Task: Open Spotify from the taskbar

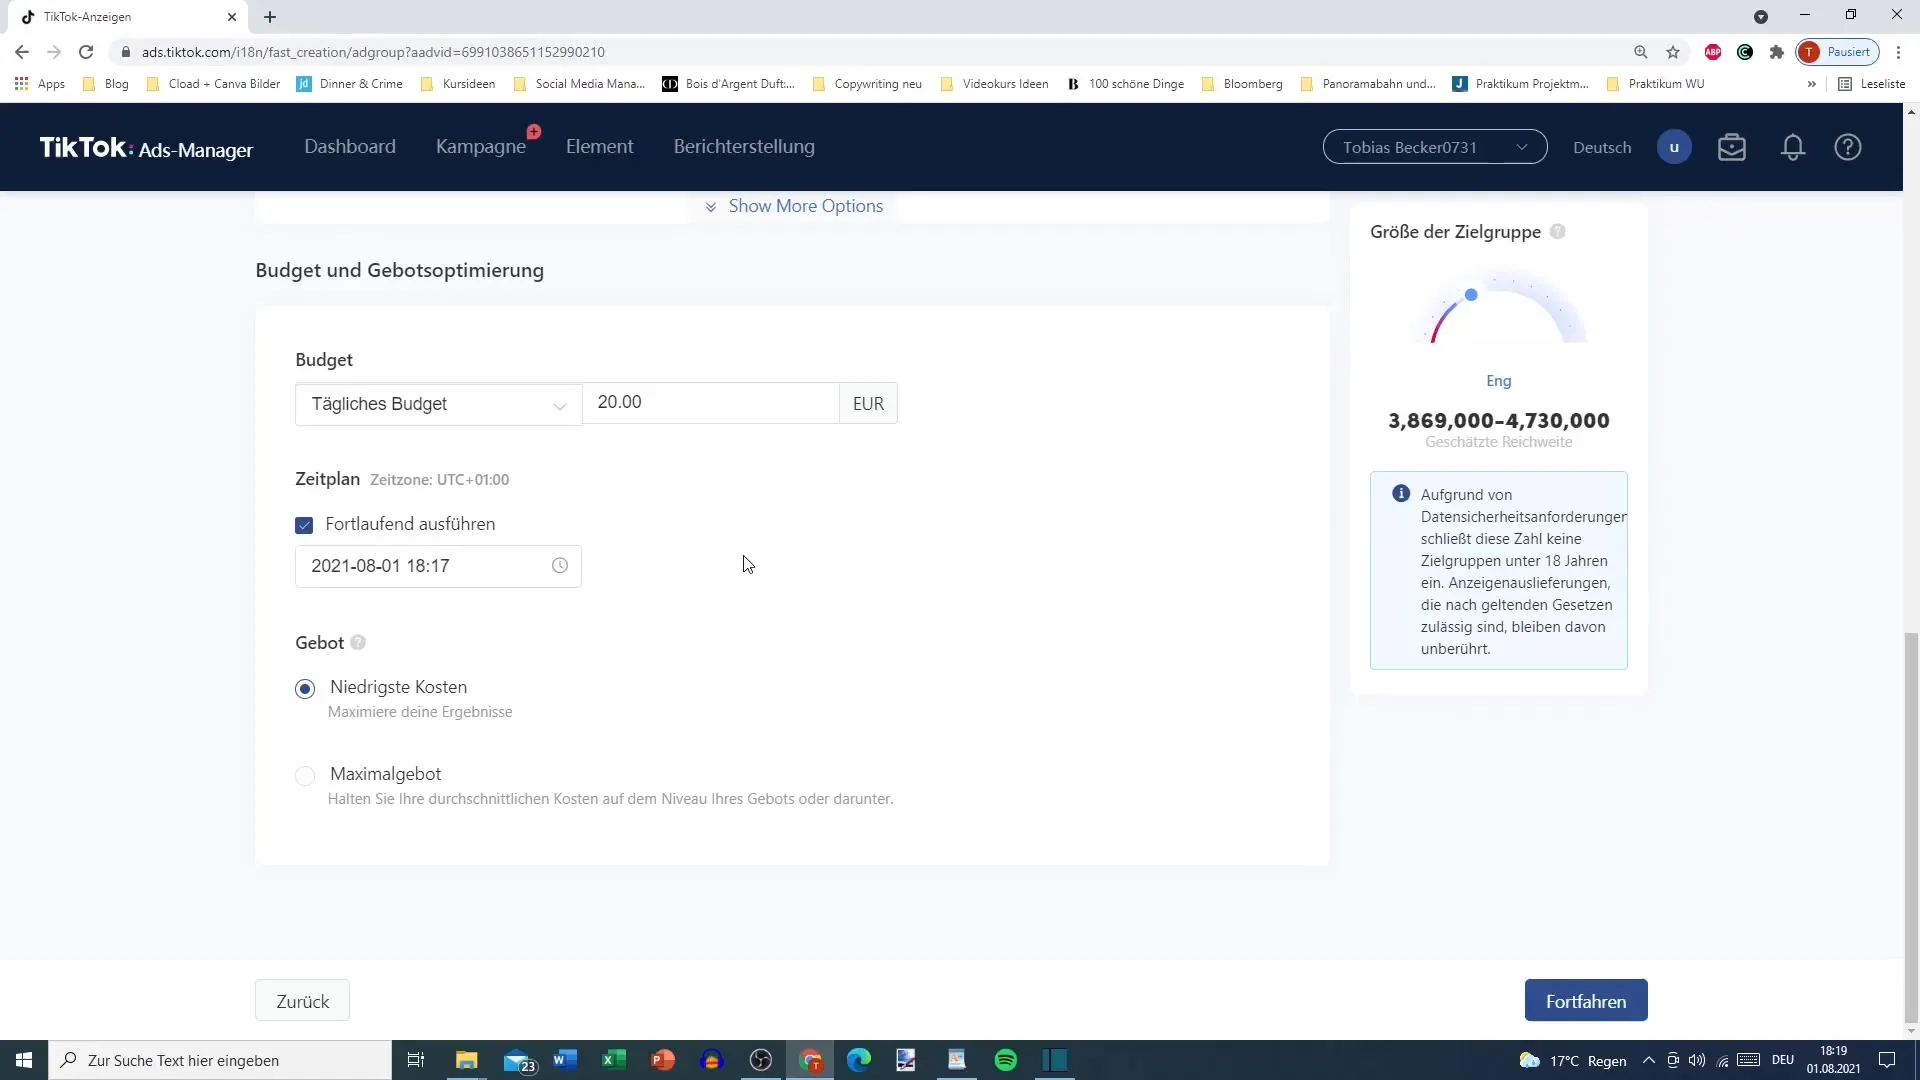Action: click(1006, 1060)
